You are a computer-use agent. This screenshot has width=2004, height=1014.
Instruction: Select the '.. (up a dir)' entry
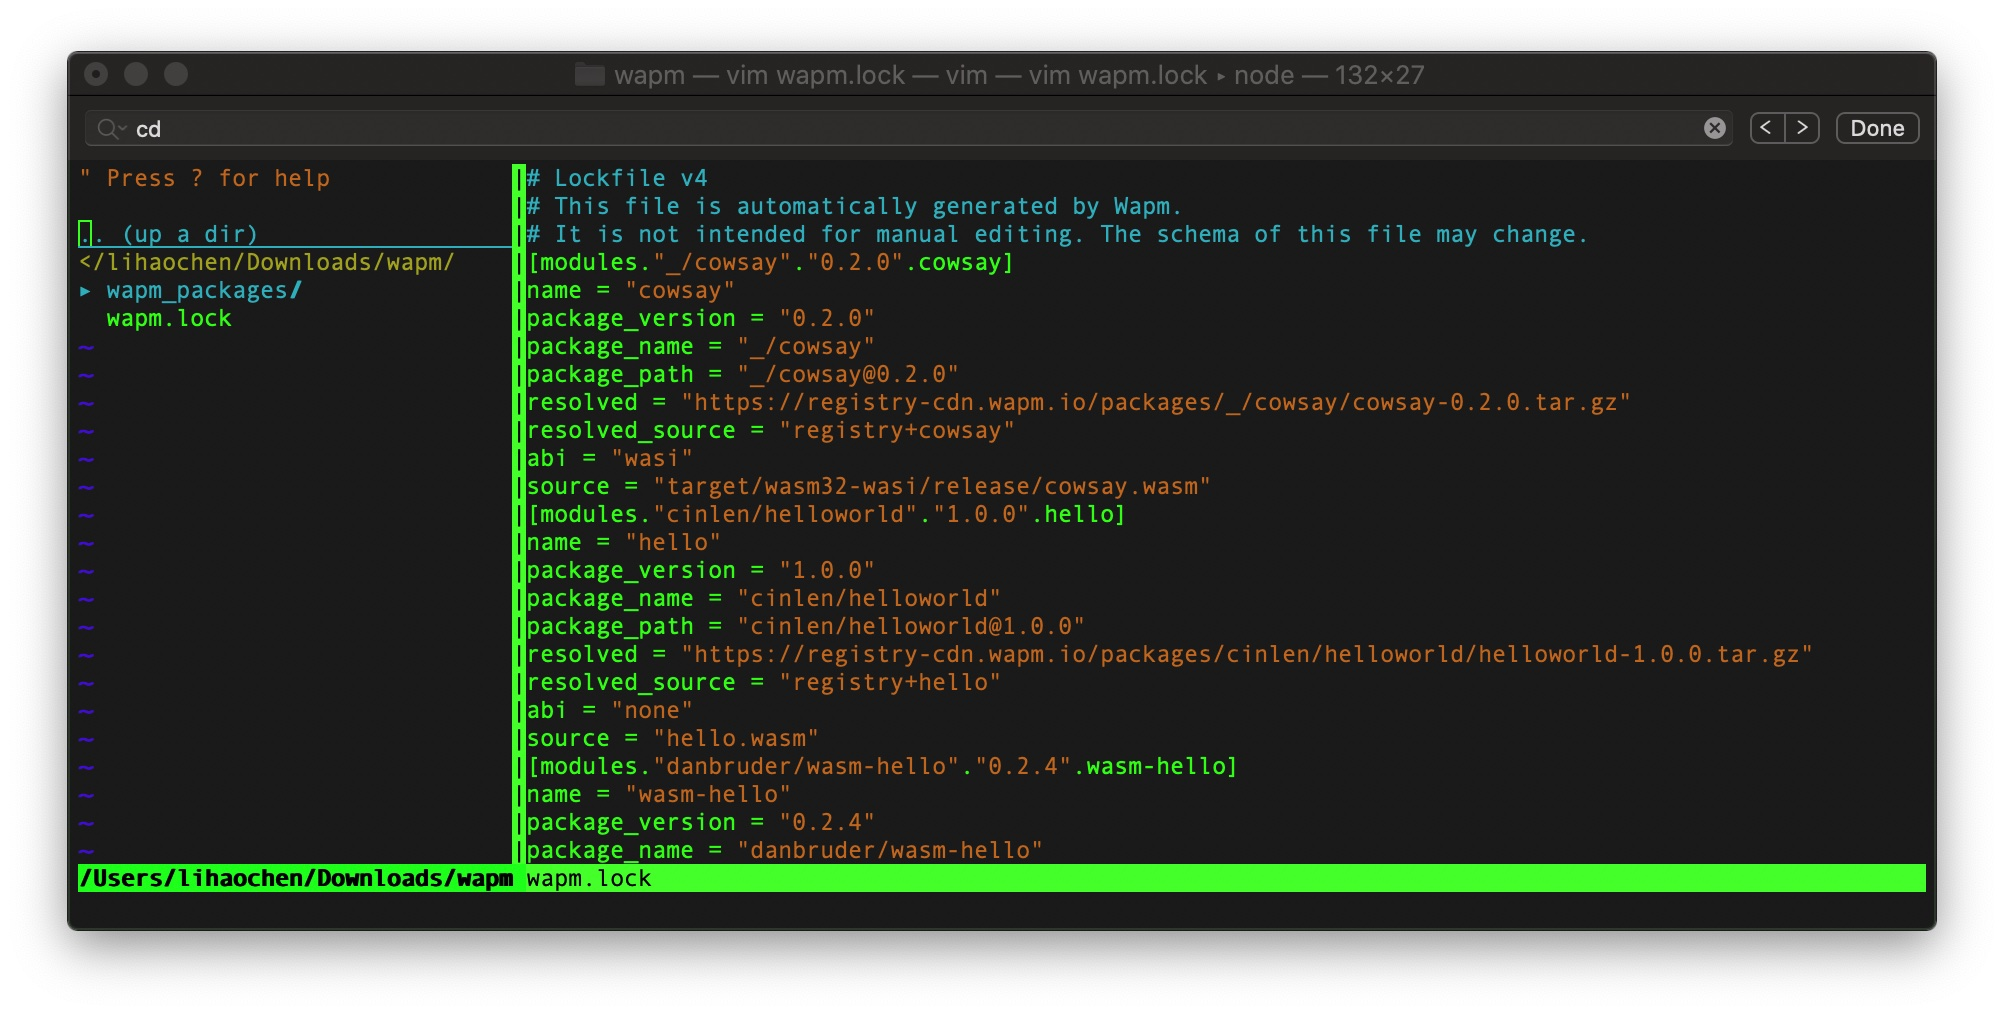pos(169,234)
